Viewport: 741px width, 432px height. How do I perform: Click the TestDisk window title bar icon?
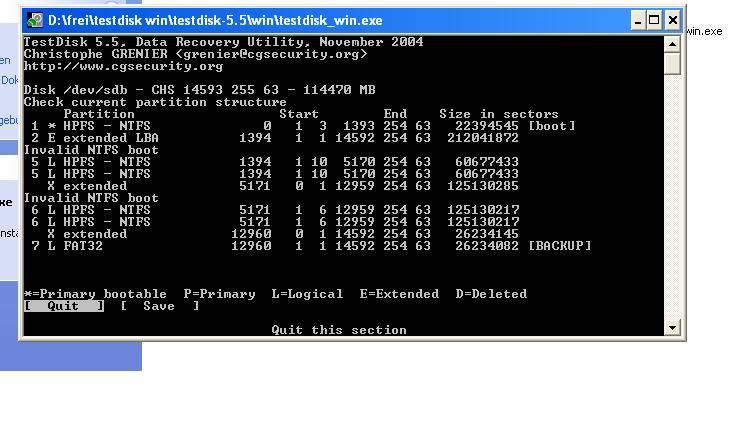pyautogui.click(x=34, y=20)
